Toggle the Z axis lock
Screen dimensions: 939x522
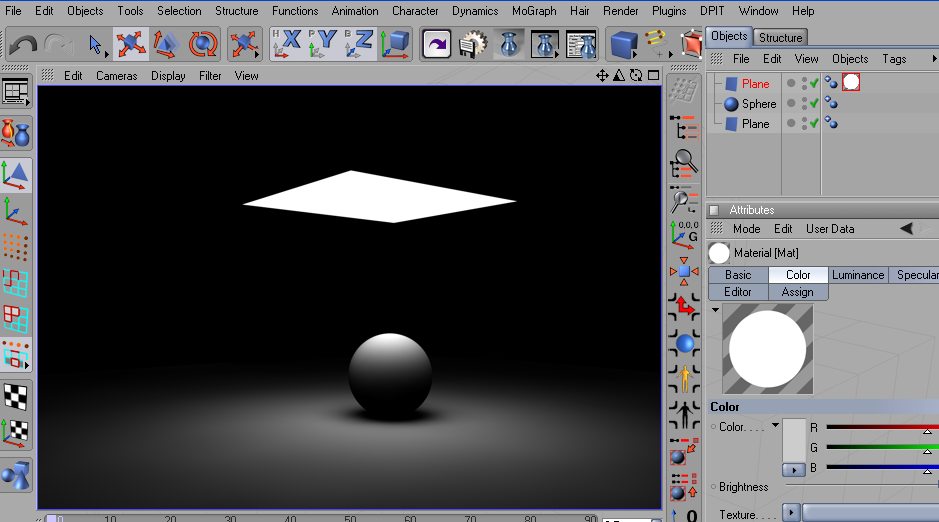359,44
